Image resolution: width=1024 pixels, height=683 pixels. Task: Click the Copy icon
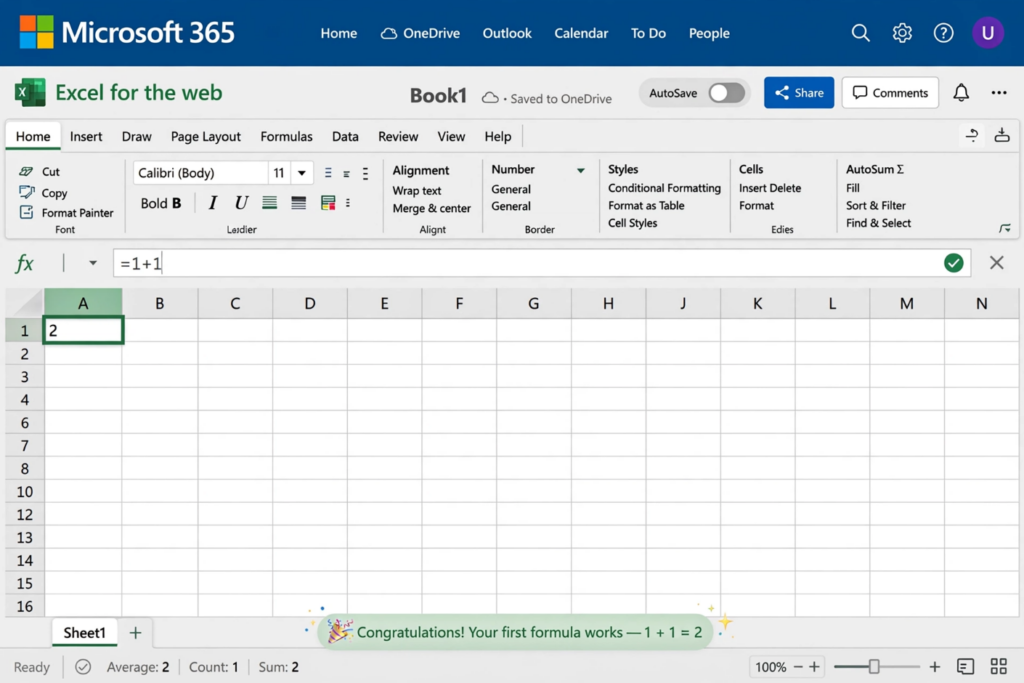point(26,192)
